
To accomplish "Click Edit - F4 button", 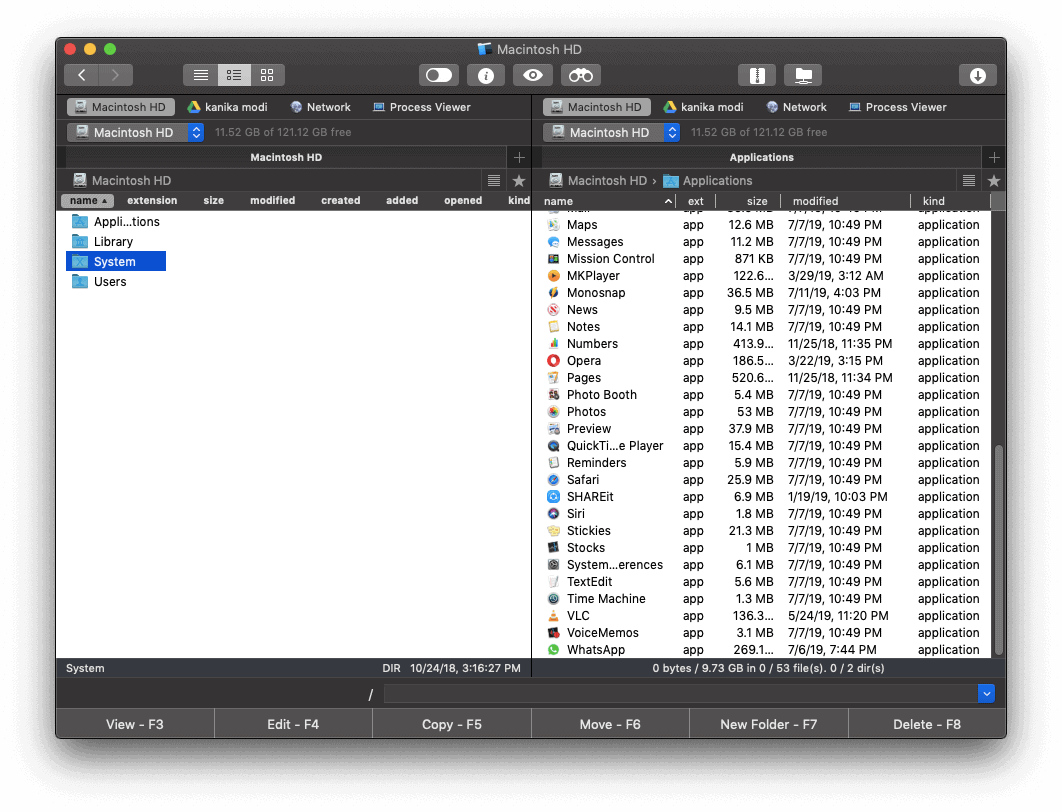I will [x=293, y=724].
